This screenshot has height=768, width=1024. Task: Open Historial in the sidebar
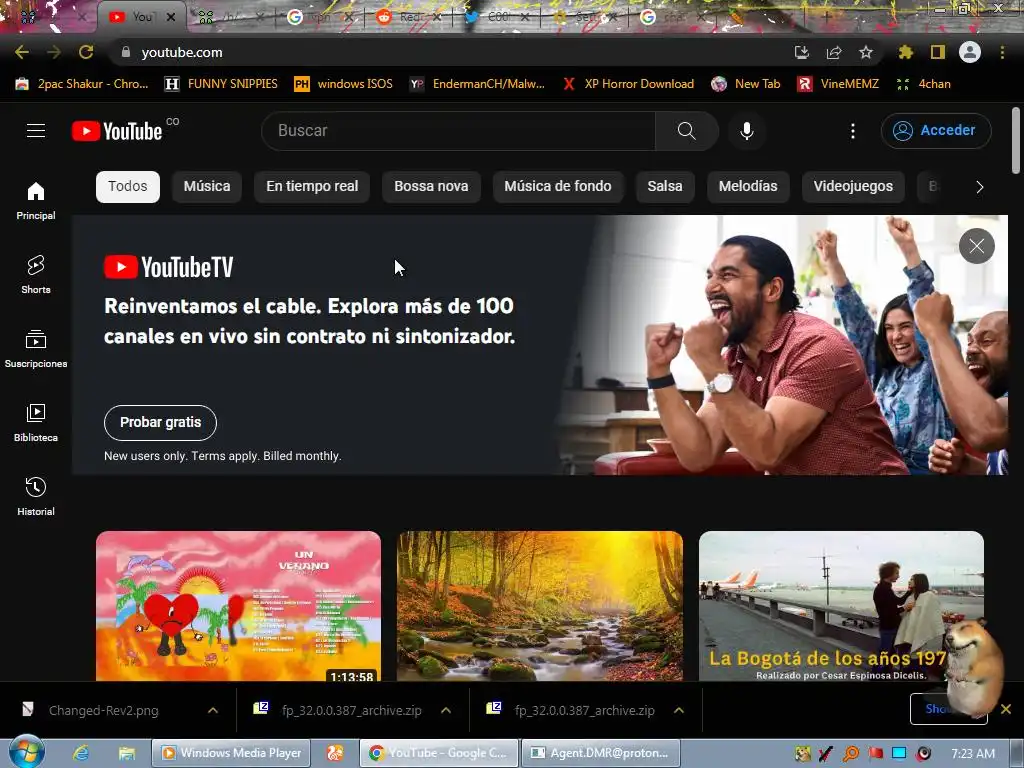36,496
